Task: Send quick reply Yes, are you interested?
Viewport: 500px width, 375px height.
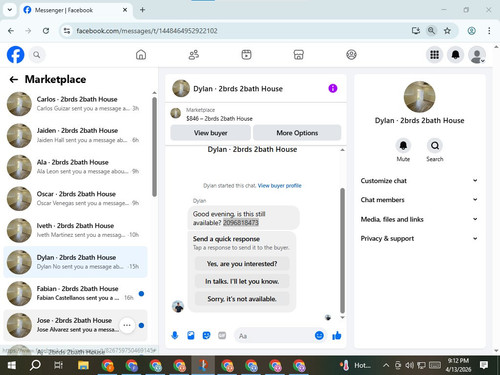Action: click(242, 264)
